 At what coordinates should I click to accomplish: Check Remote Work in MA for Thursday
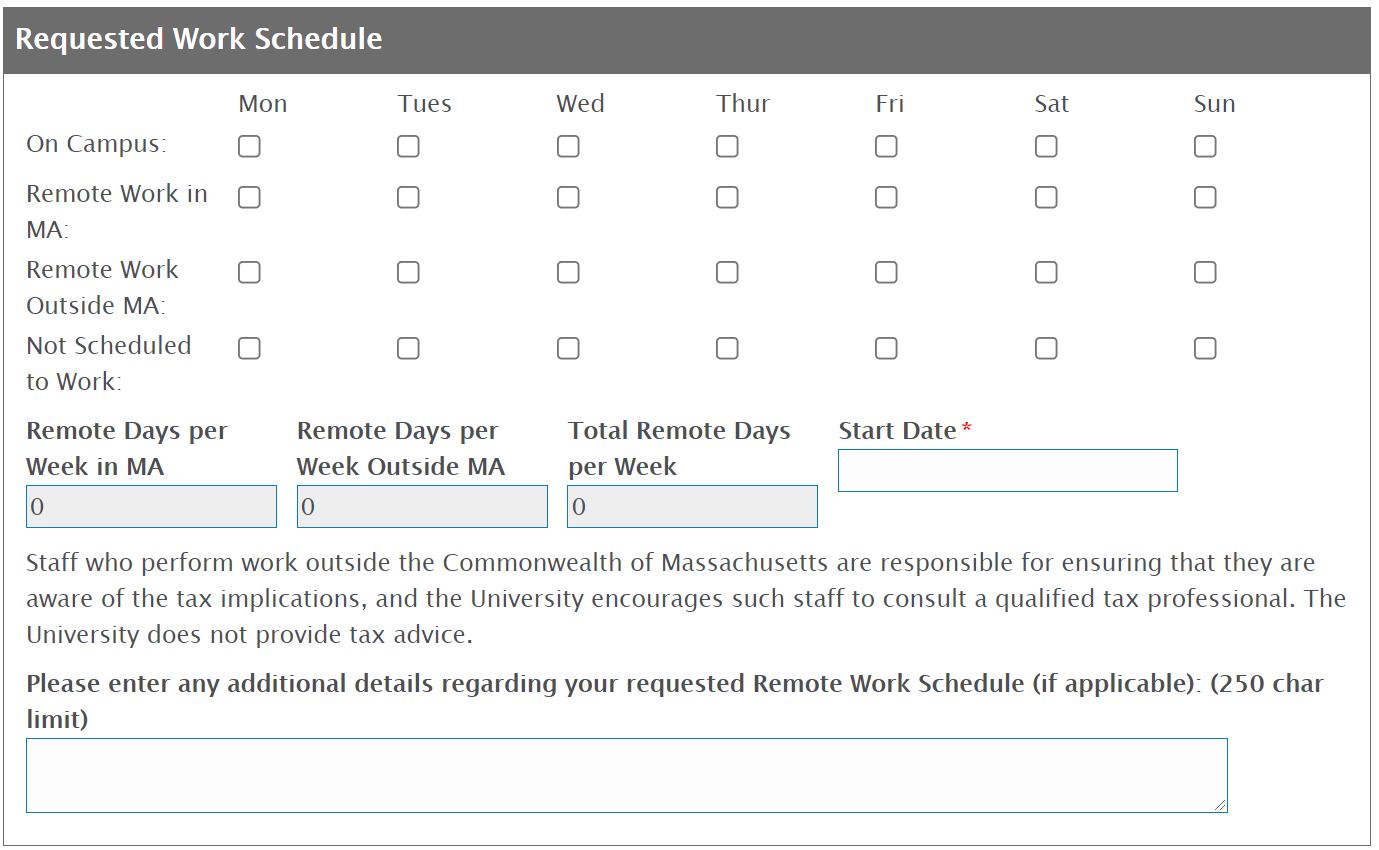pyautogui.click(x=727, y=198)
